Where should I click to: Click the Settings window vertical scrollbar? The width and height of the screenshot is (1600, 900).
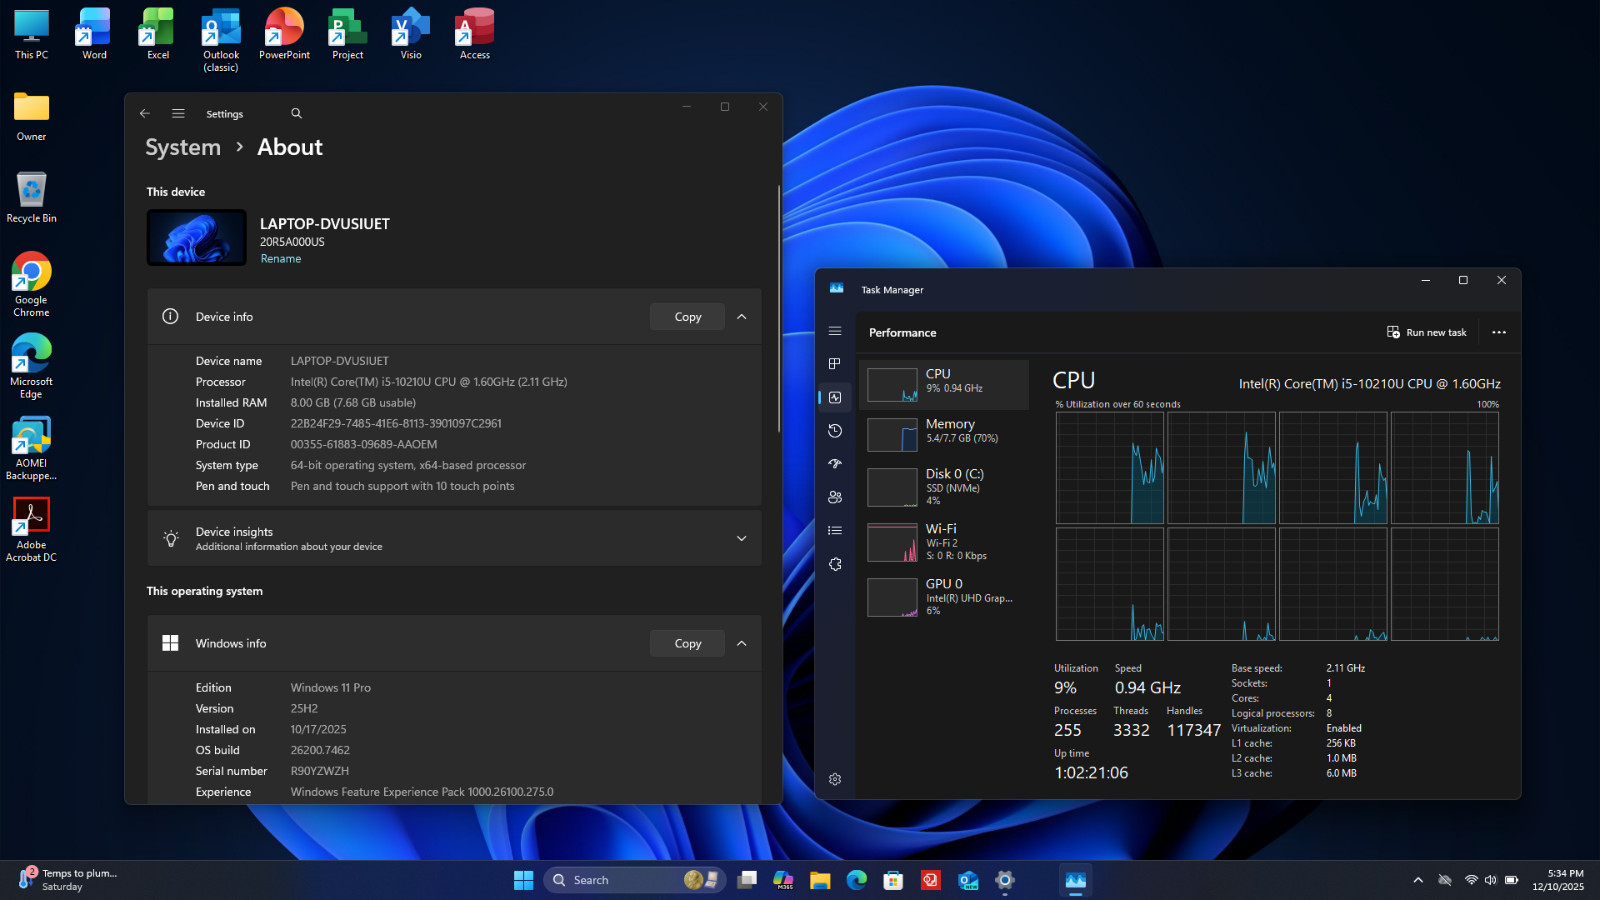779,310
